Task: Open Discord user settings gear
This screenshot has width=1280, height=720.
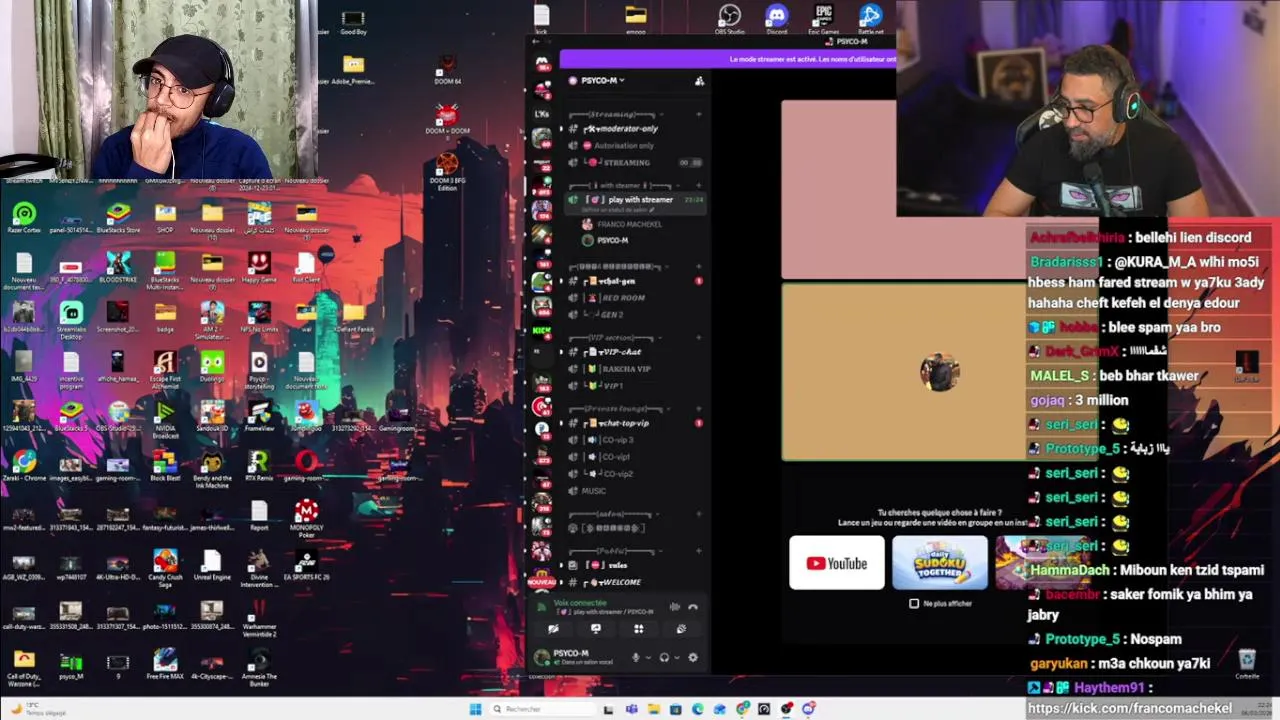Action: pyautogui.click(x=692, y=657)
